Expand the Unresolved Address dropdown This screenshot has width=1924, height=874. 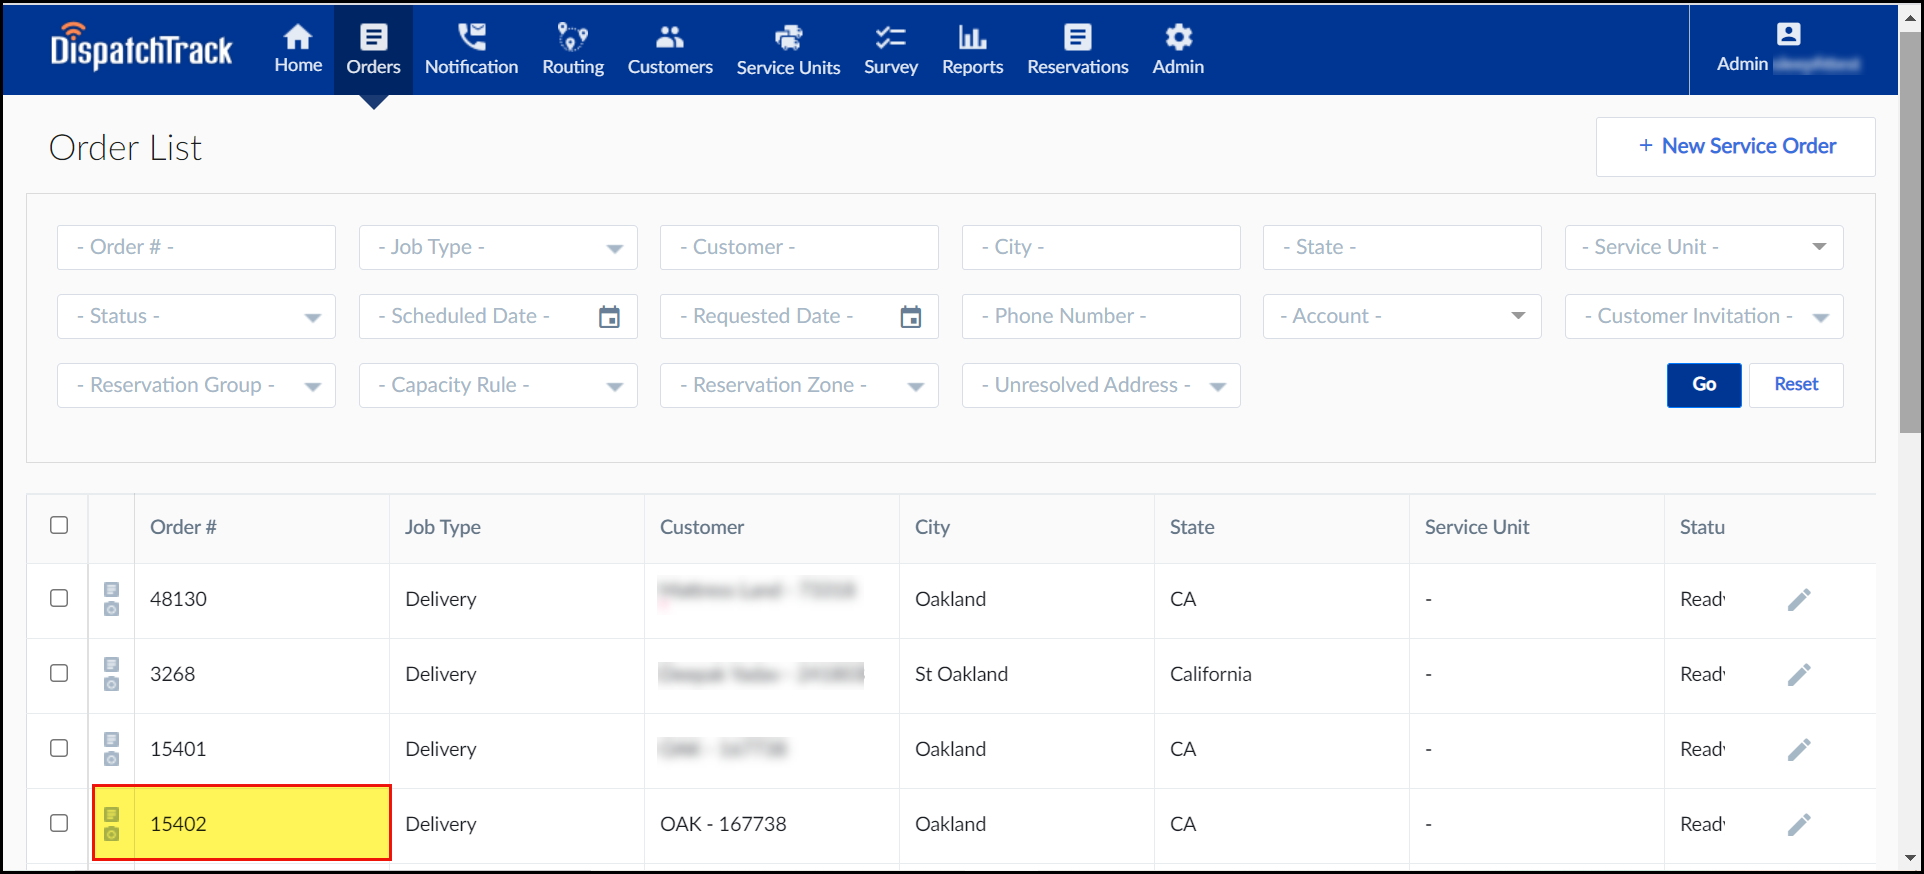tap(1101, 385)
